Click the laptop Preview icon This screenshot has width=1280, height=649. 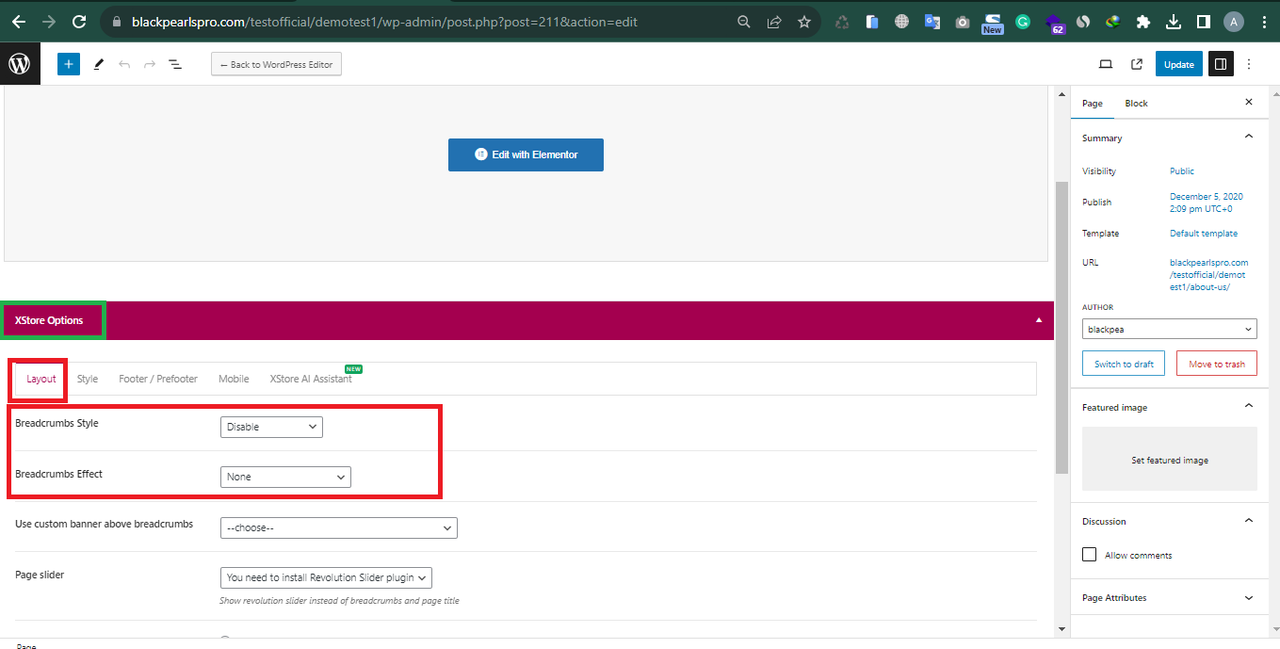pyautogui.click(x=1105, y=64)
